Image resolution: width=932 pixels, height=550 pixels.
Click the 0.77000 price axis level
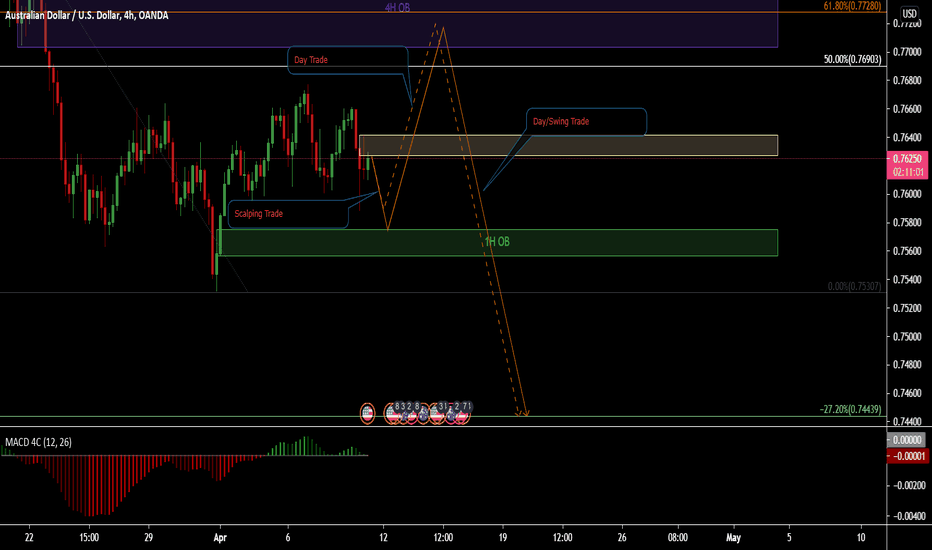(x=907, y=52)
